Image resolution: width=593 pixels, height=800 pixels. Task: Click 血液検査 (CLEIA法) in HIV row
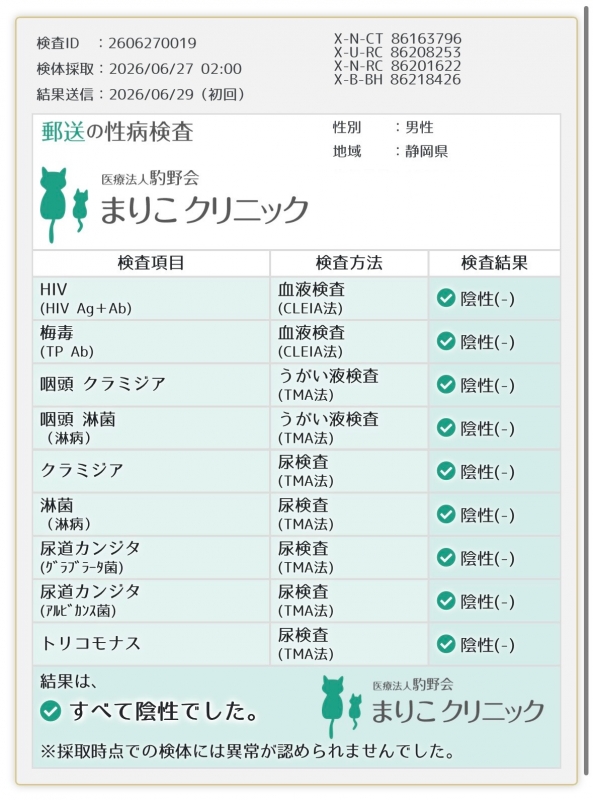coord(349,298)
